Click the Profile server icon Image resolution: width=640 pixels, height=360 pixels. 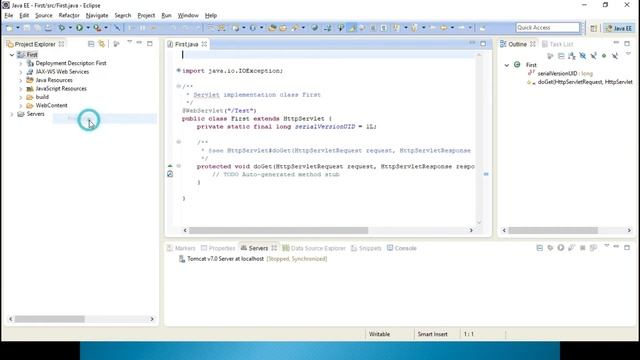pos(571,248)
